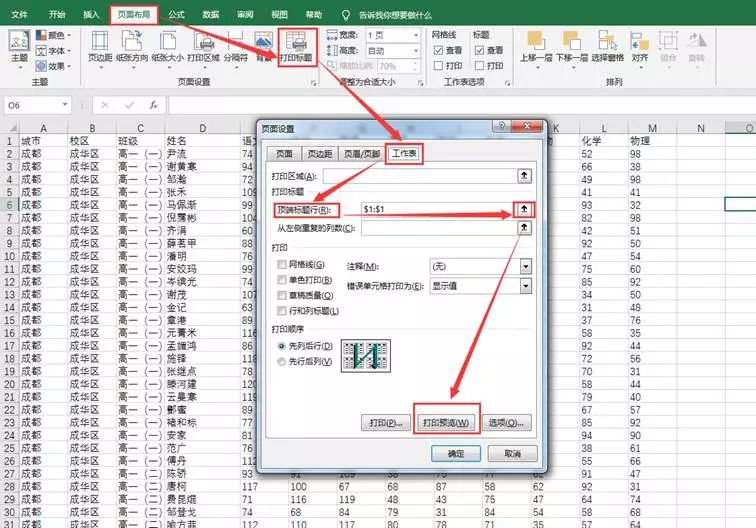
Task: Click the 纸张方向 orientation icon
Action: click(132, 47)
